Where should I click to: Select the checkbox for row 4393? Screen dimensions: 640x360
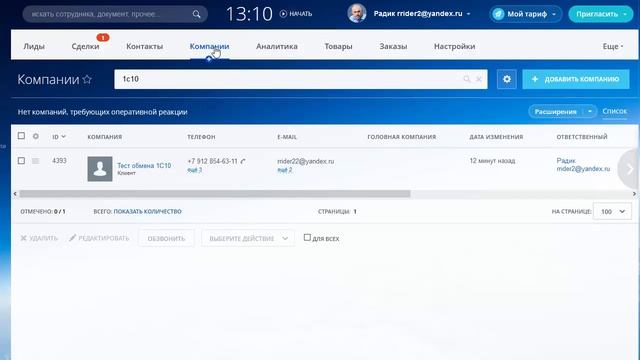click(x=21, y=161)
